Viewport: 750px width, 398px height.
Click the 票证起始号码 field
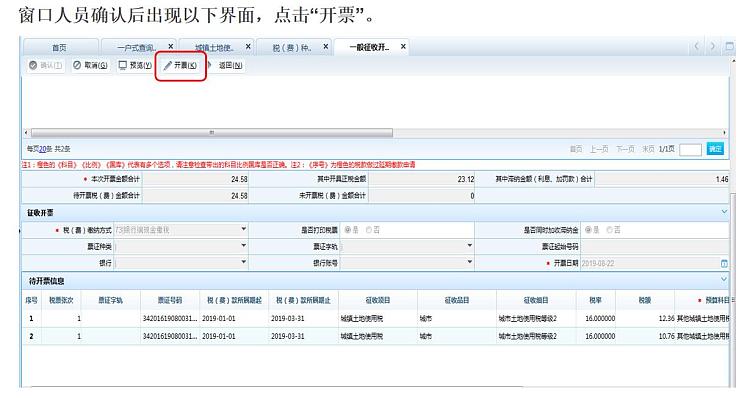[654, 246]
